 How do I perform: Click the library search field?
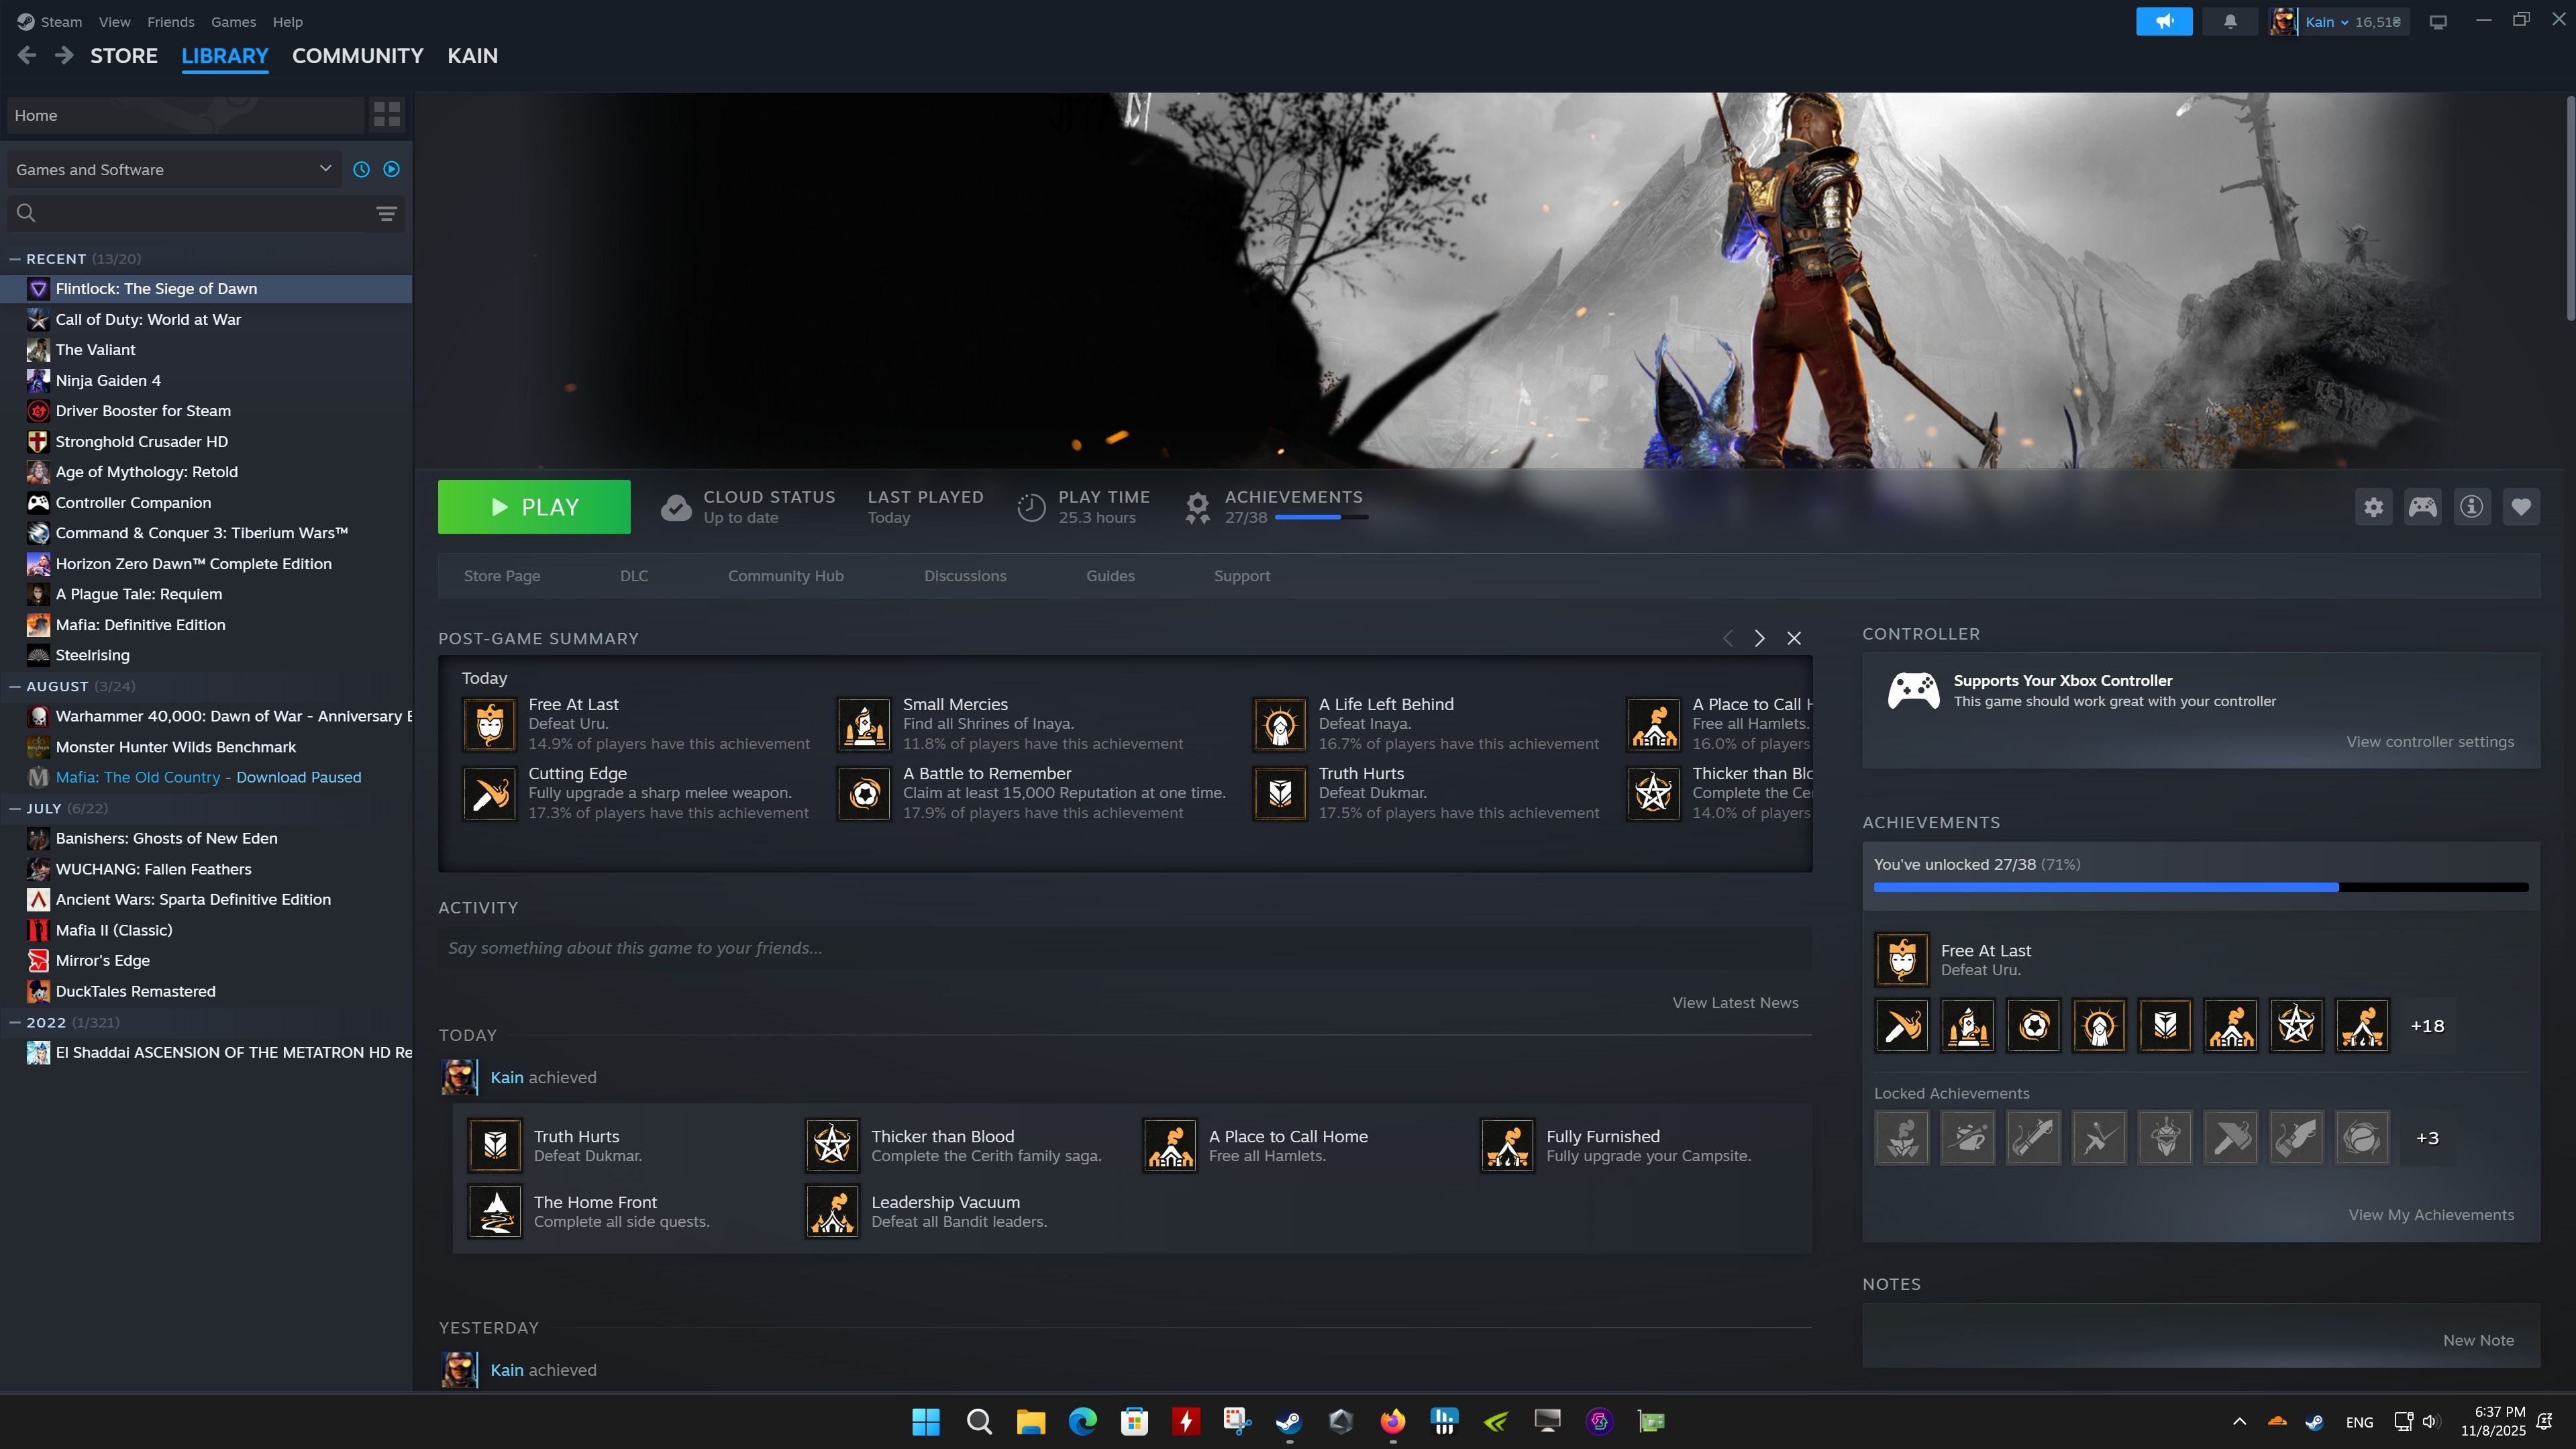(x=205, y=213)
